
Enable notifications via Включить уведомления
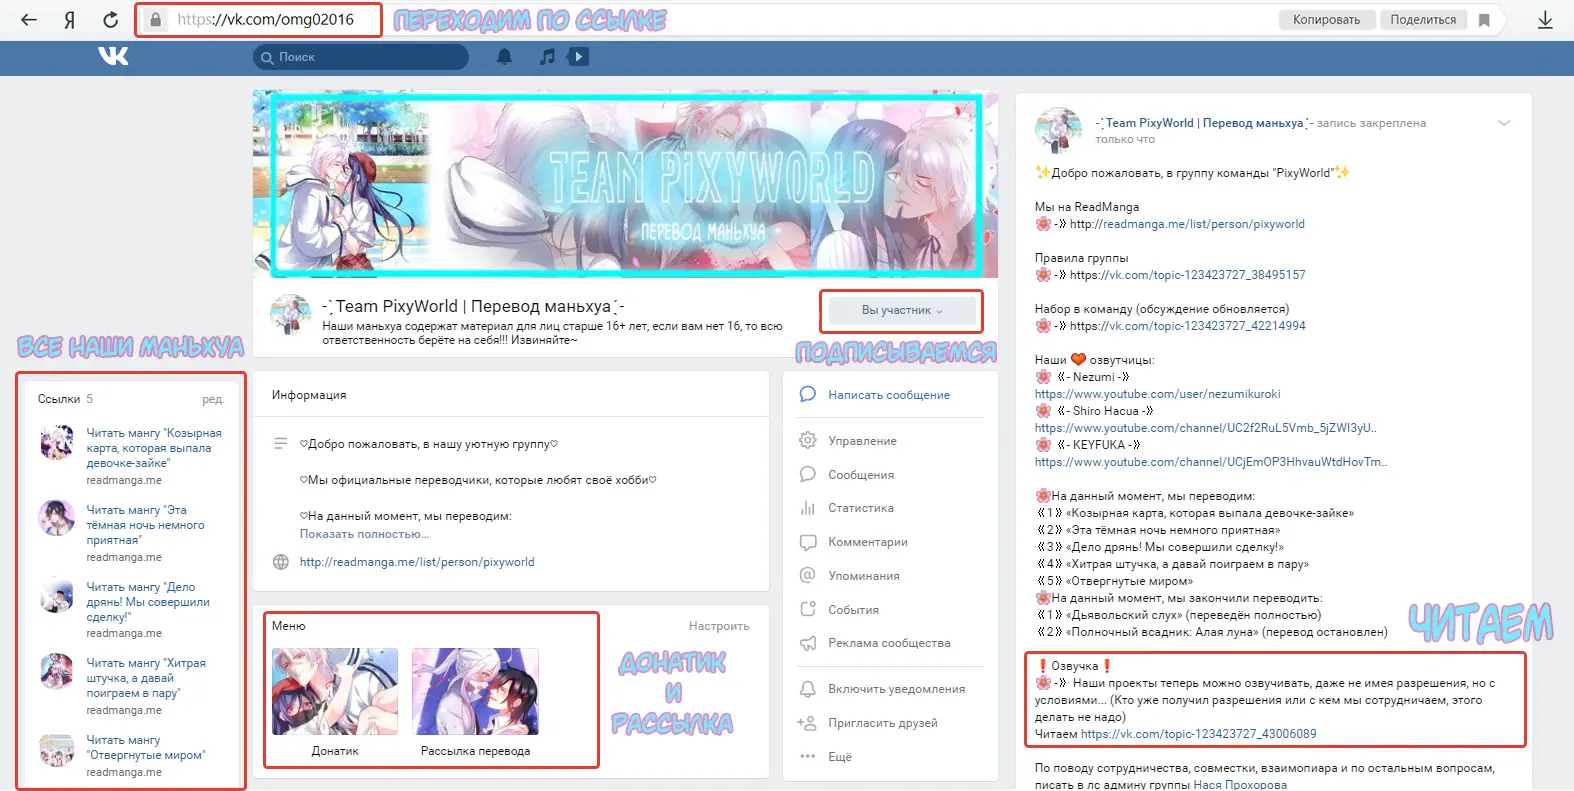[896, 689]
